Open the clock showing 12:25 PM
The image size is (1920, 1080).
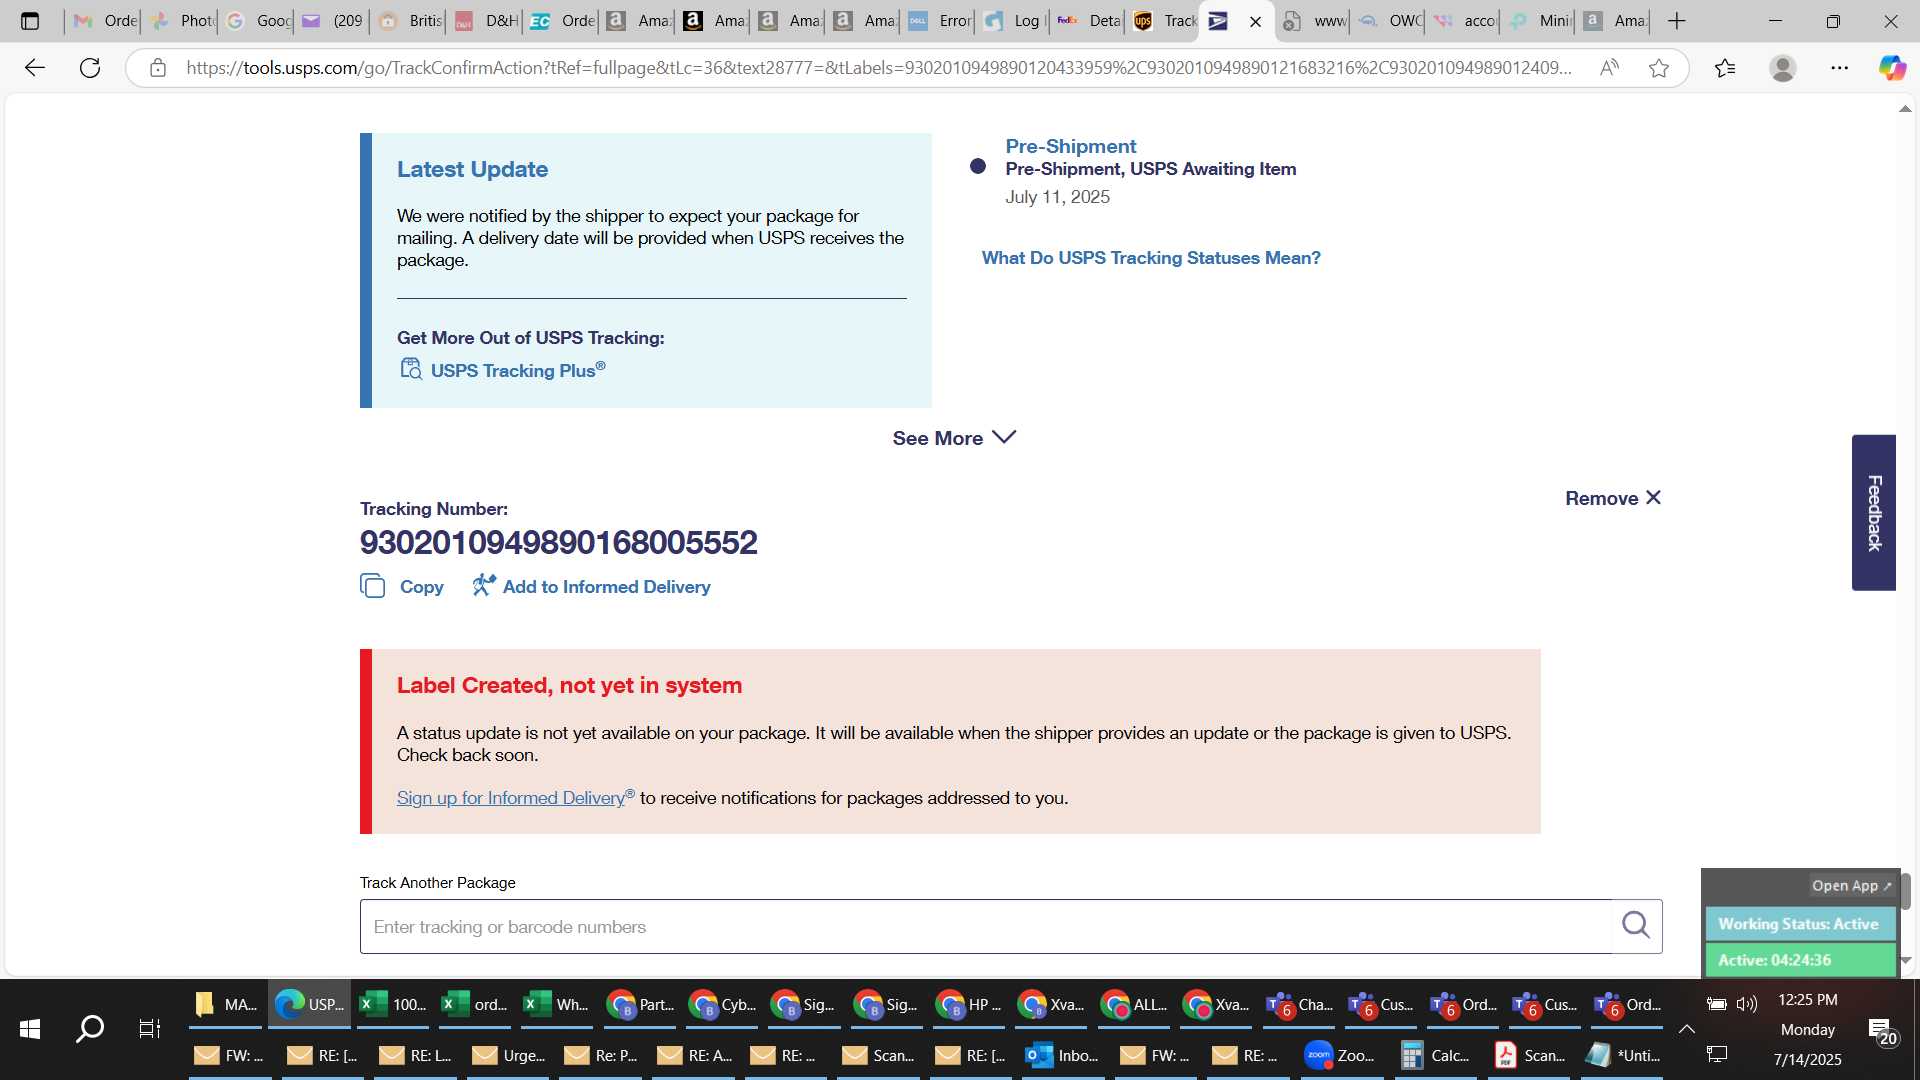[x=1807, y=1000]
